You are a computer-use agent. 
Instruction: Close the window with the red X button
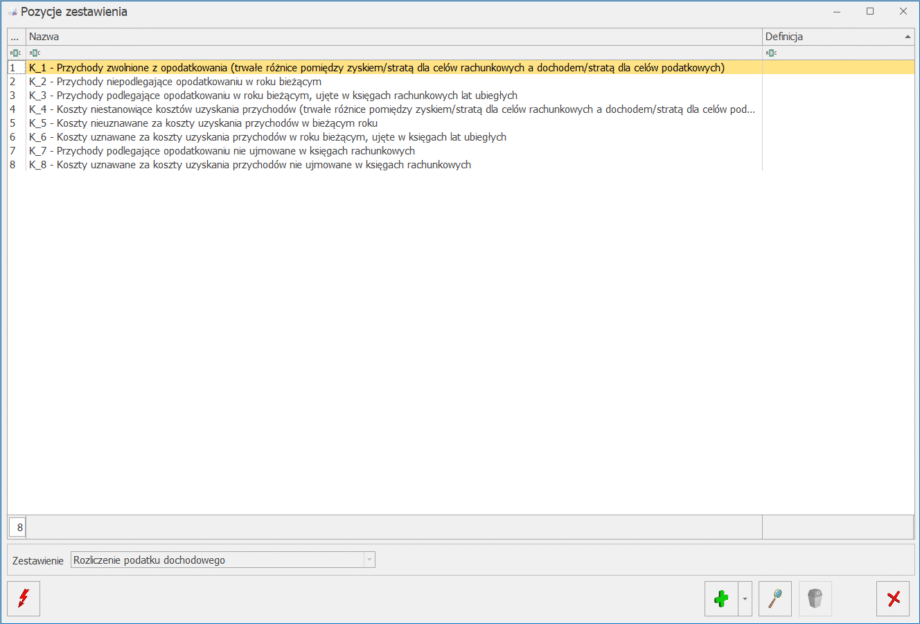(x=893, y=598)
